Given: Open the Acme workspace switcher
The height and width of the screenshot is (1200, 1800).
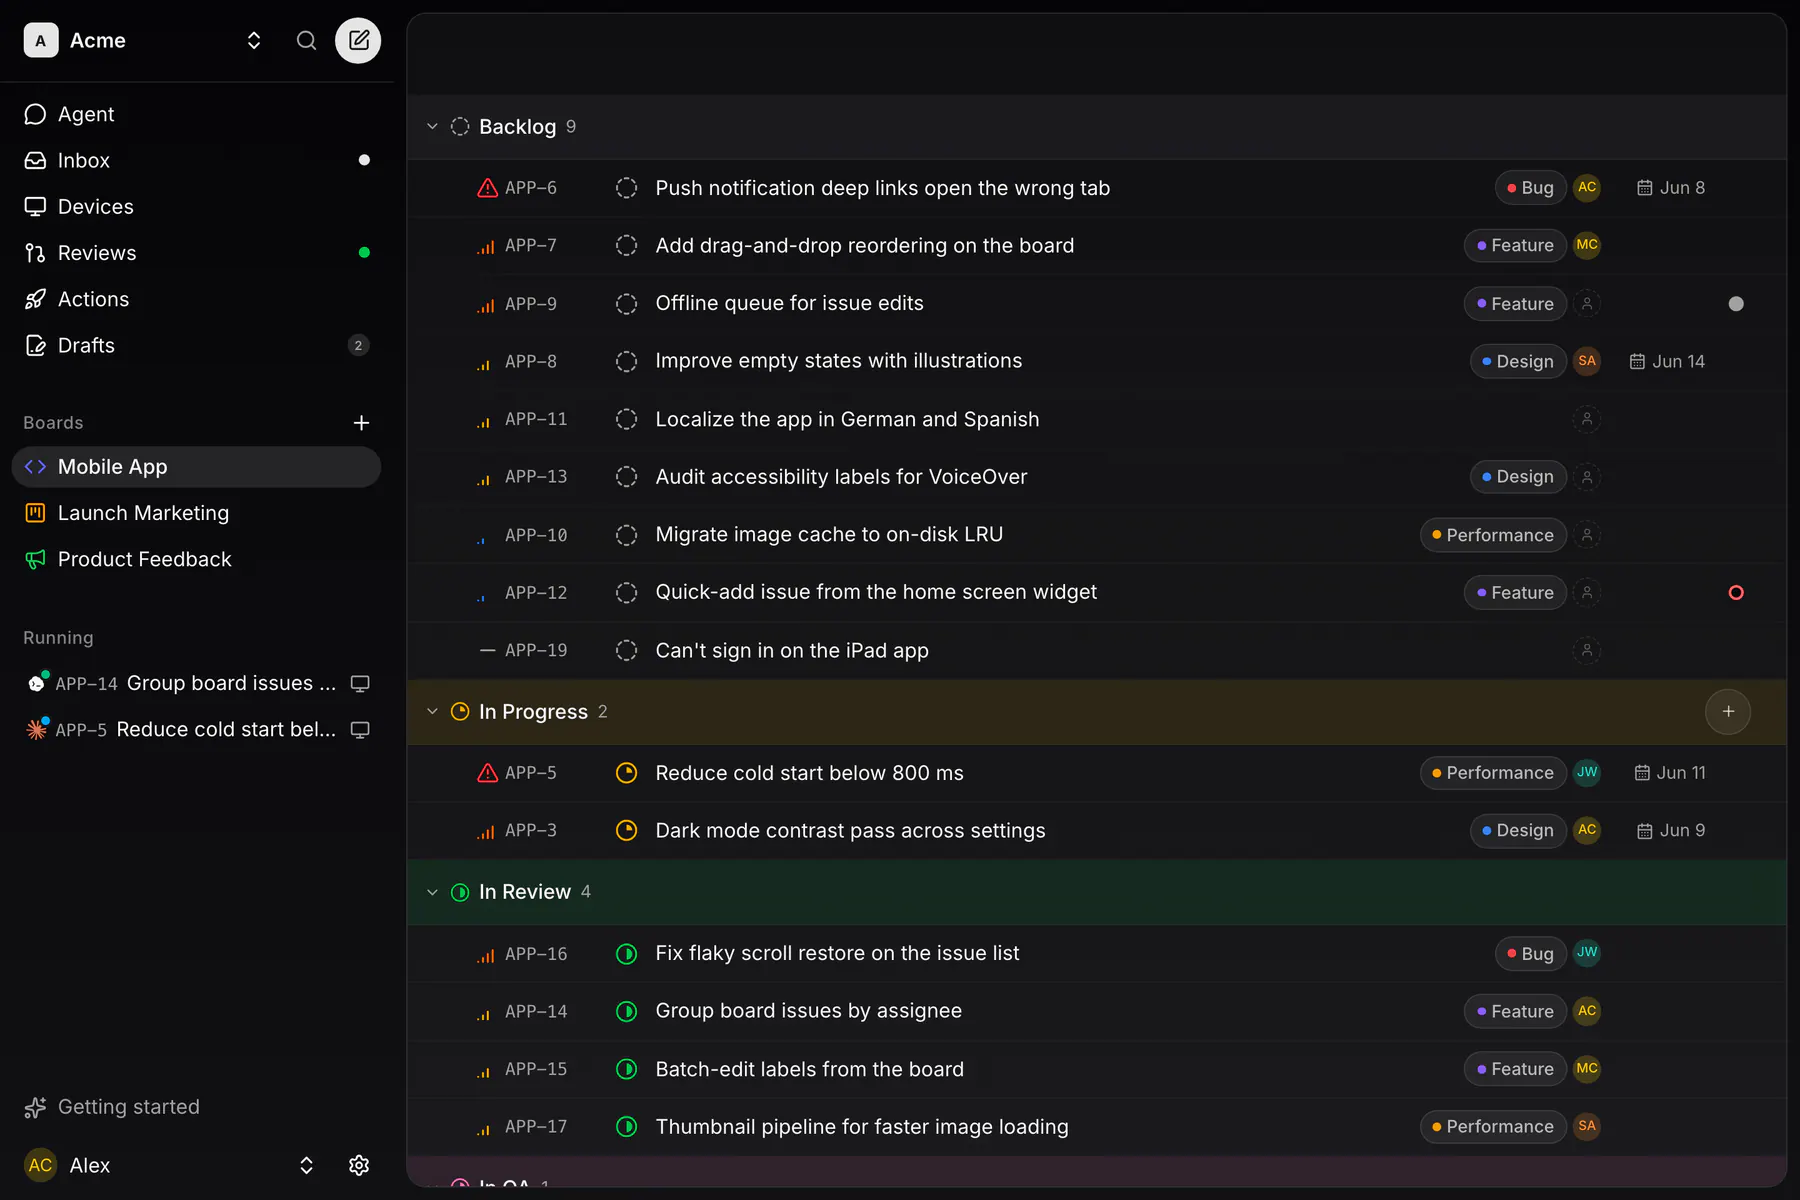Looking at the screenshot, I should pos(144,40).
